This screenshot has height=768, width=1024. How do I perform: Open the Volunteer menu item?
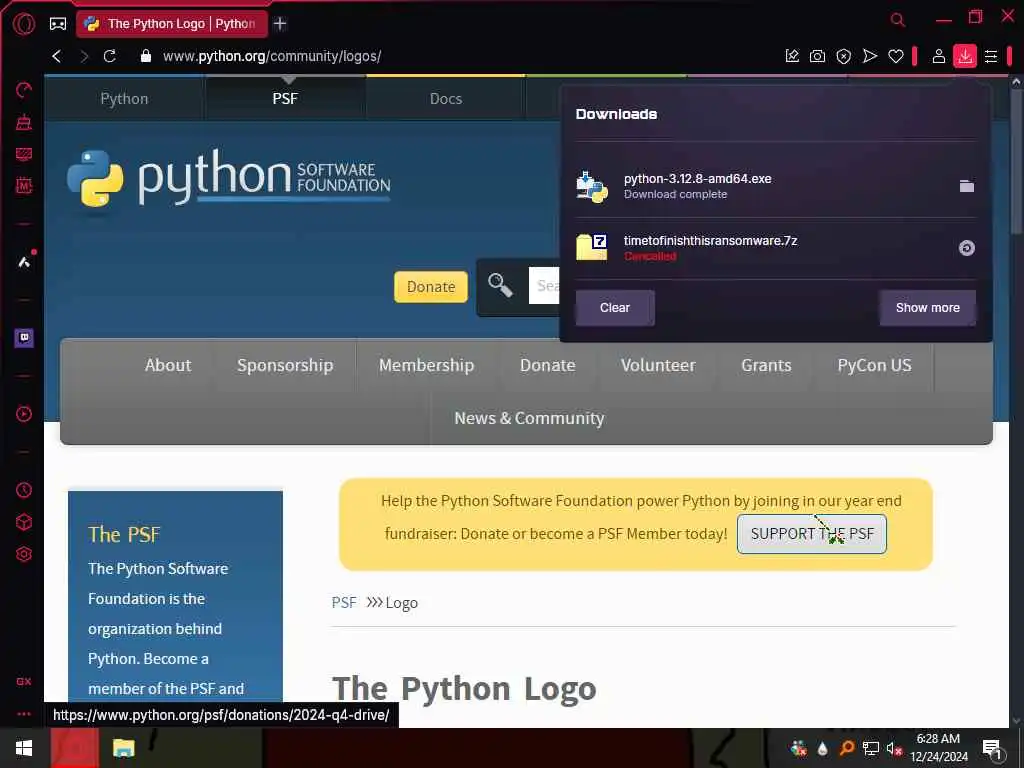click(658, 365)
